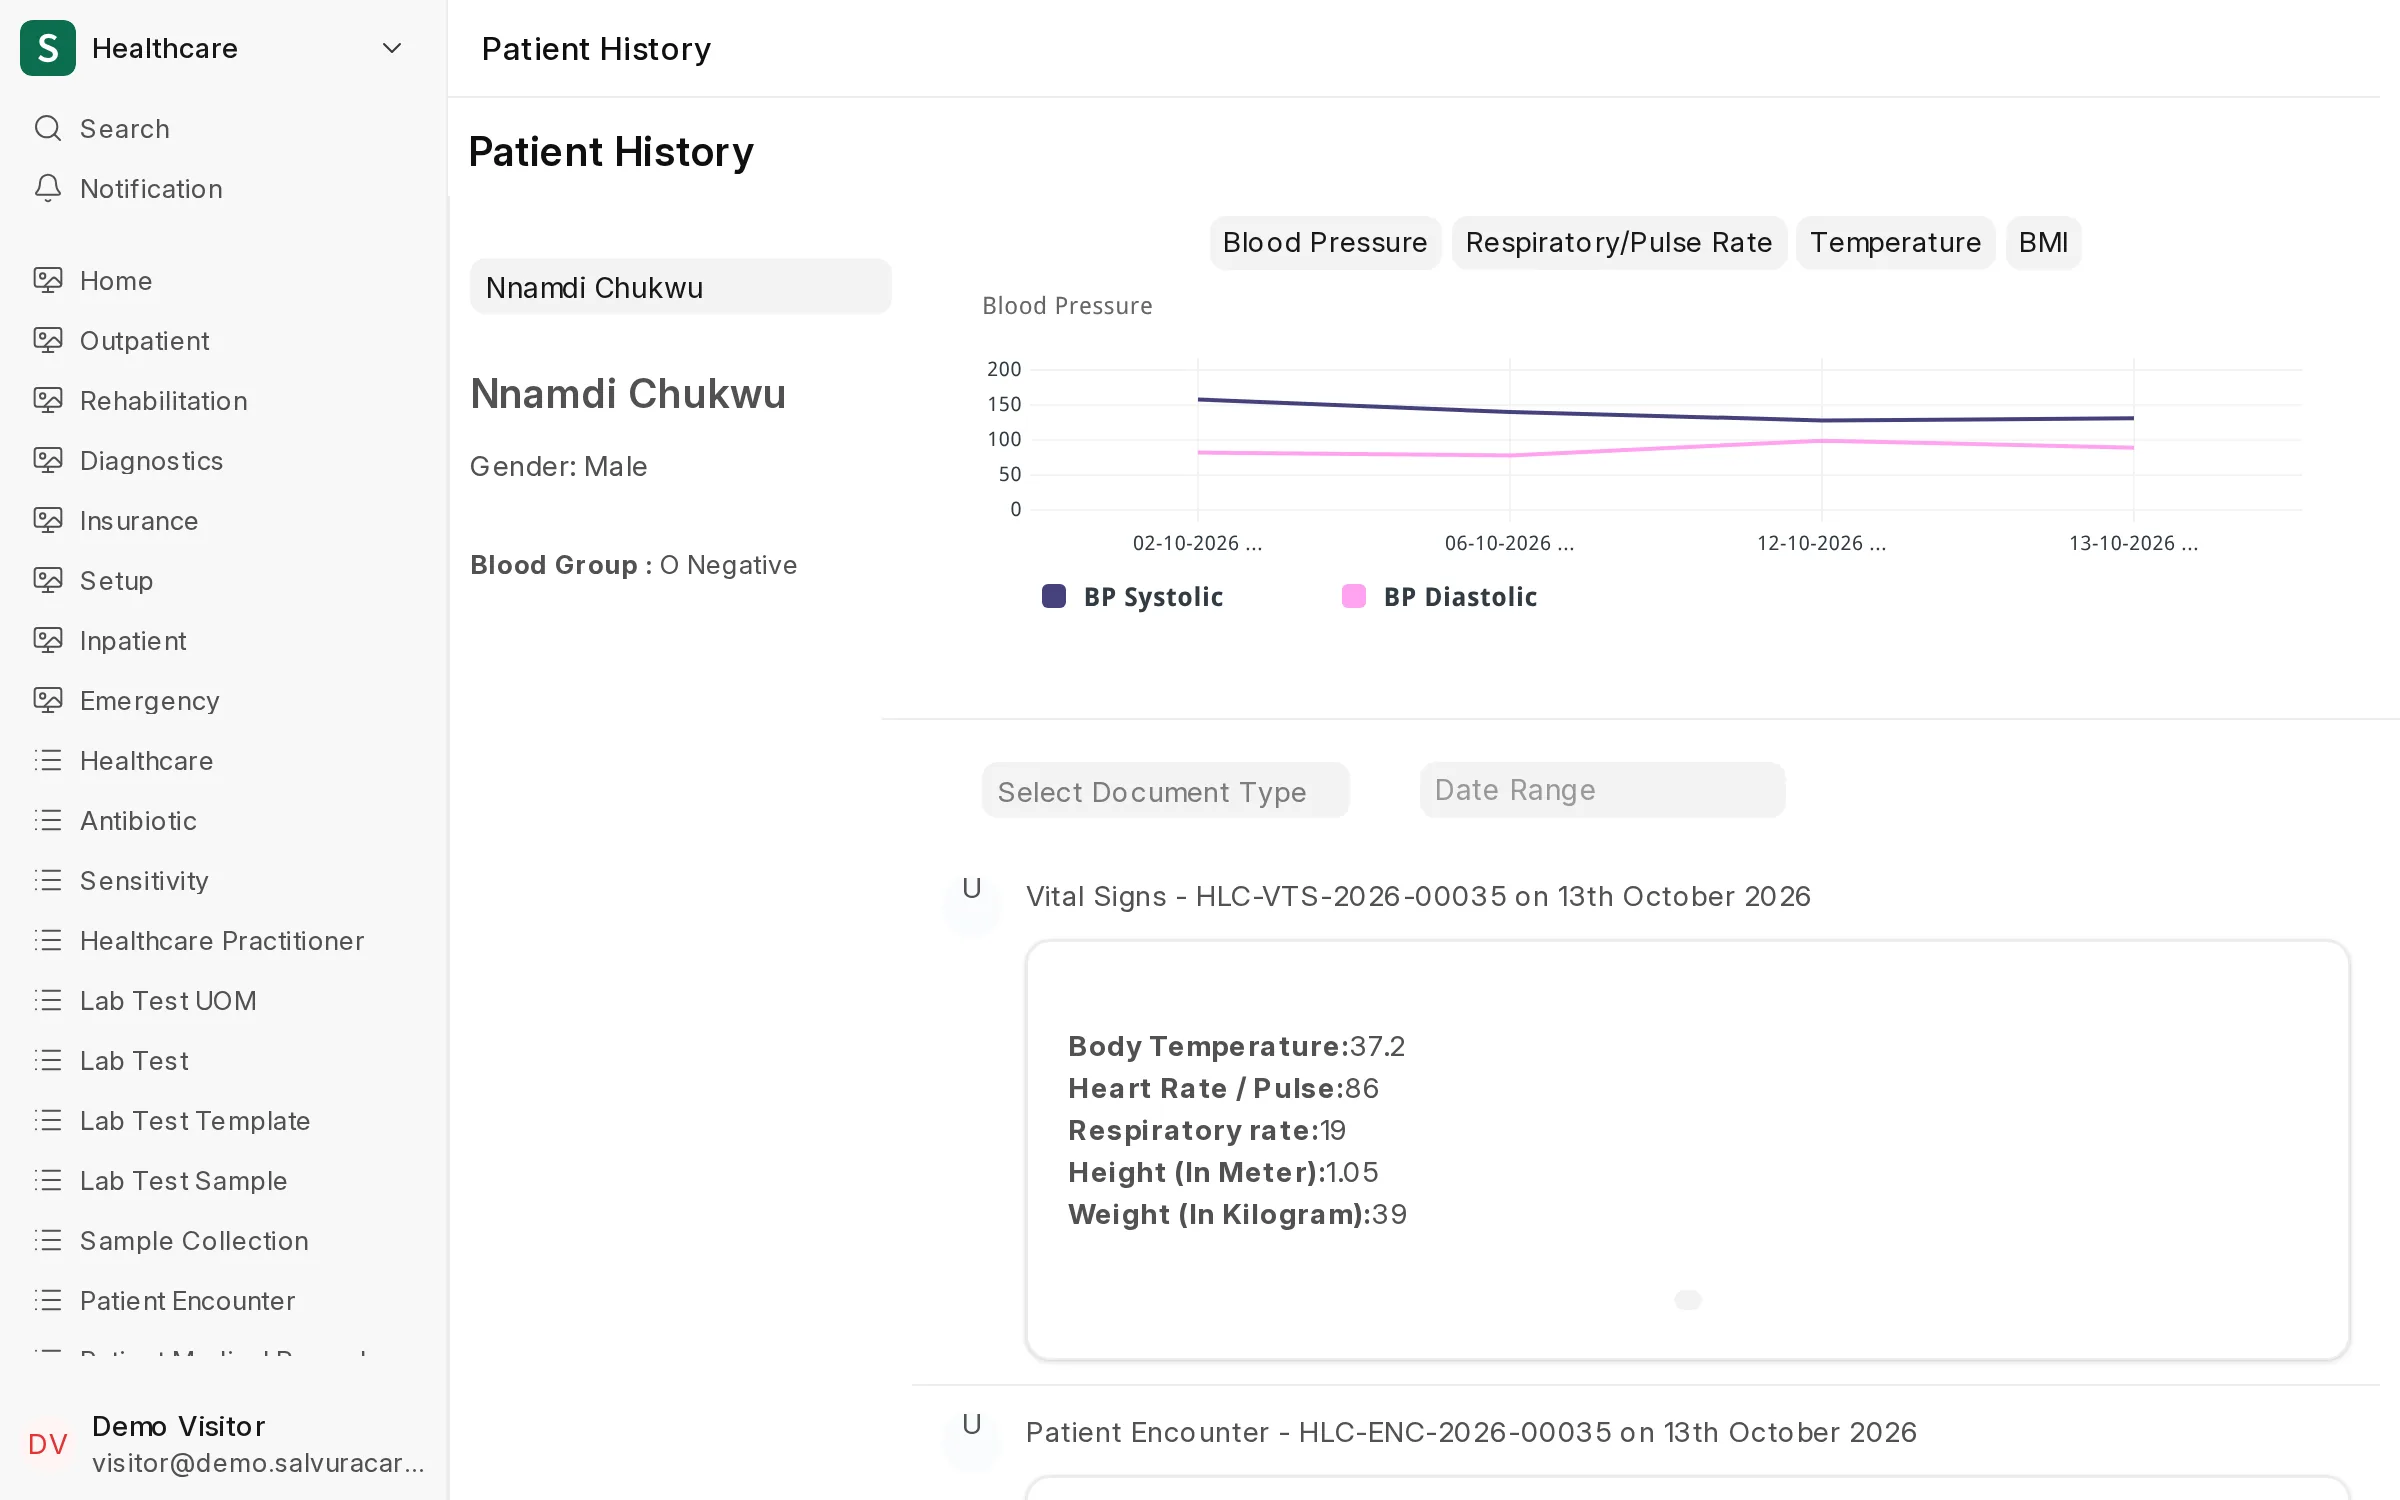Click the Inpatient workspace icon
This screenshot has height=1500, width=2400.
[x=48, y=641]
